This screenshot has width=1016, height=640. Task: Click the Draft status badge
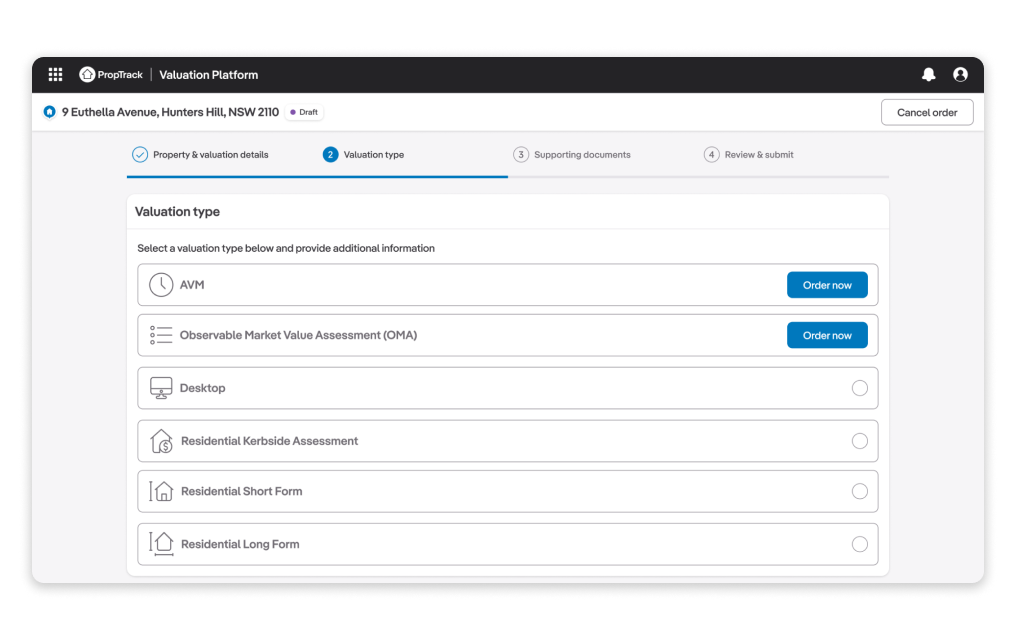pyautogui.click(x=304, y=112)
